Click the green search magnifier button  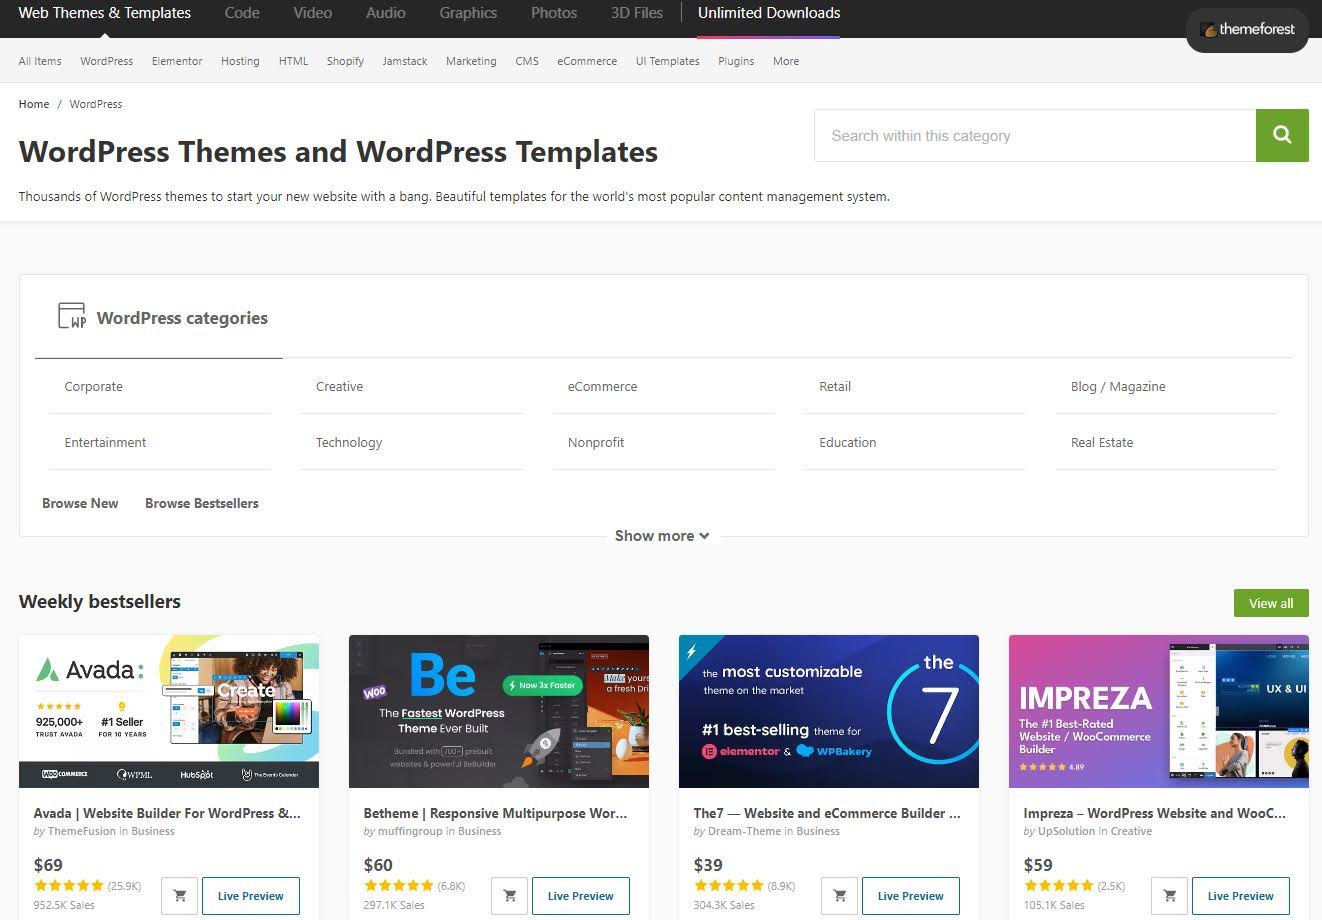[x=1281, y=135]
